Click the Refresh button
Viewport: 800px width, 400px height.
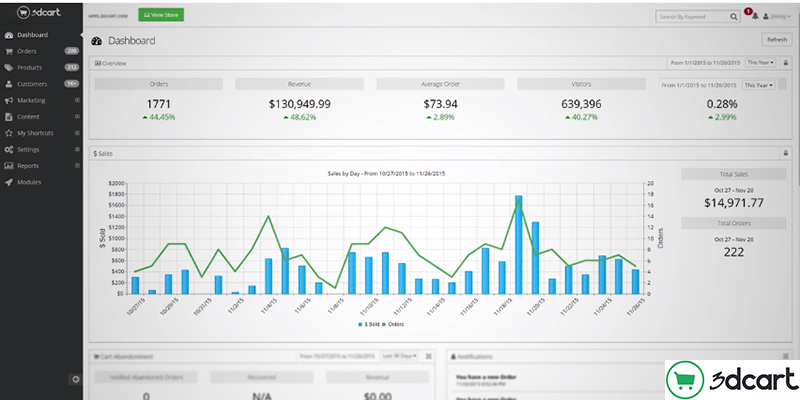tap(776, 39)
